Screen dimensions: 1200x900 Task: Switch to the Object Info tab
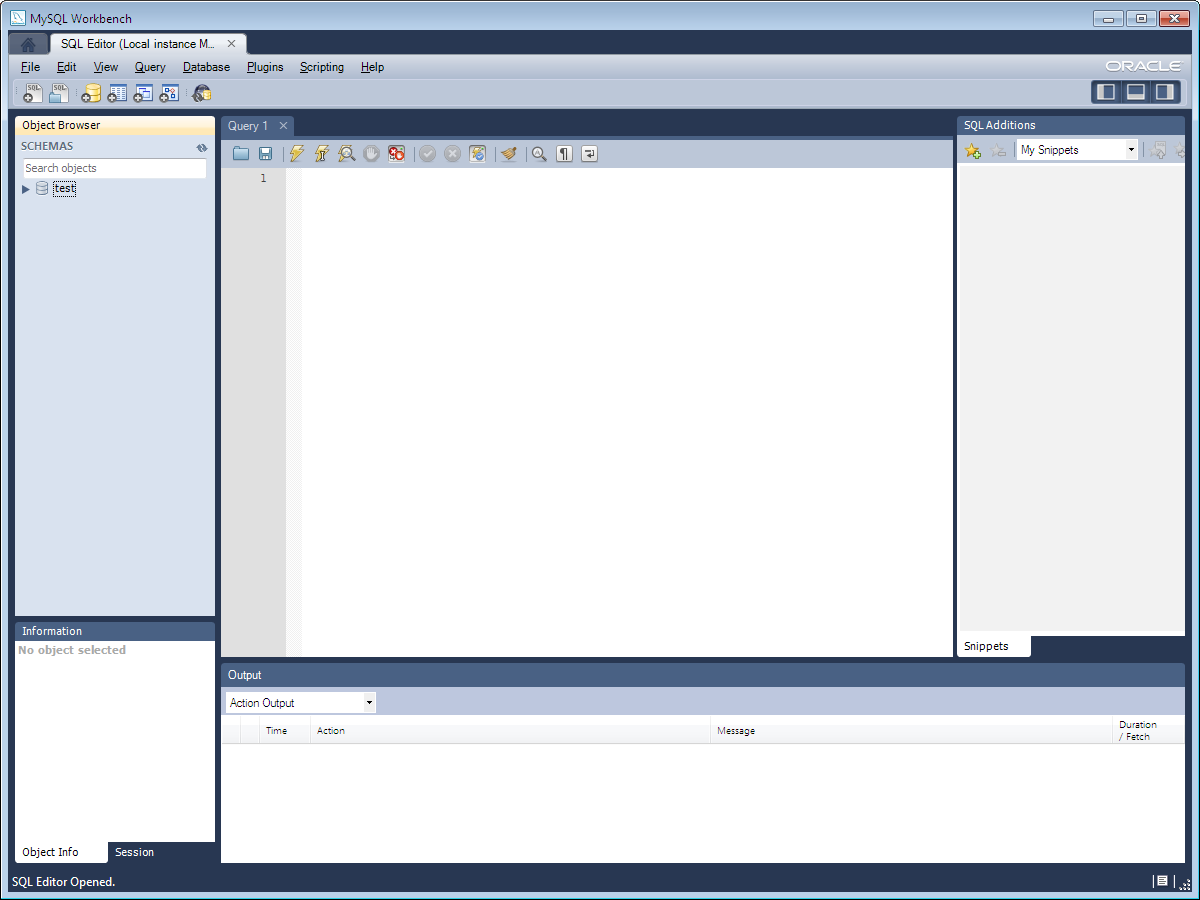[x=61, y=852]
